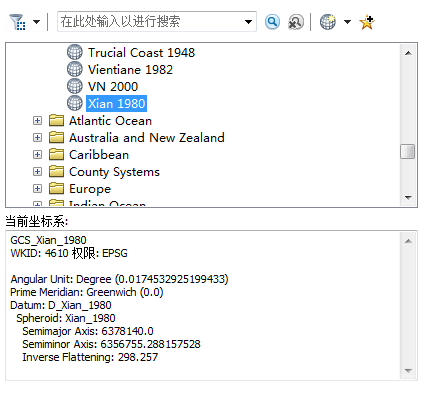Click the tree list scrollbar thumb
The width and height of the screenshot is (426, 393).
pyautogui.click(x=408, y=152)
